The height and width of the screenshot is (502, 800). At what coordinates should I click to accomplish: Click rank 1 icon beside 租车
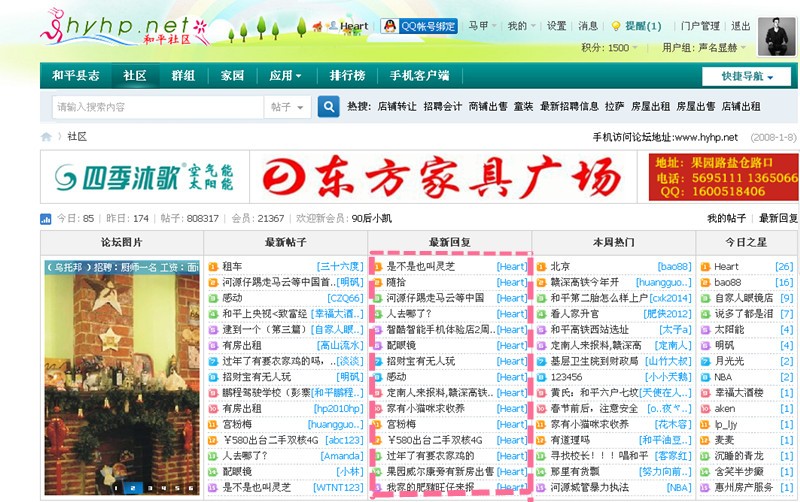(213, 267)
